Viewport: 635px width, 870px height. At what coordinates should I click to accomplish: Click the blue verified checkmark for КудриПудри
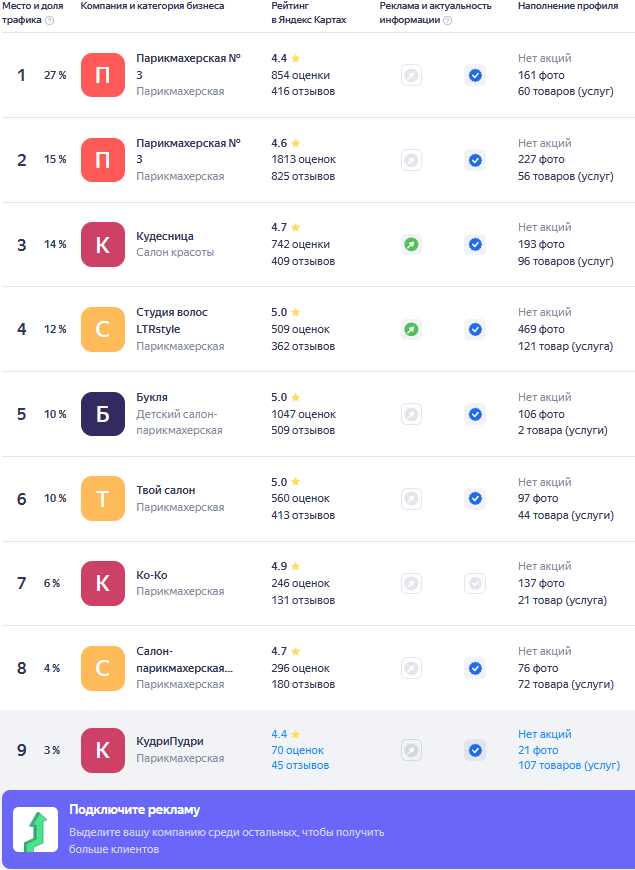[x=475, y=750]
